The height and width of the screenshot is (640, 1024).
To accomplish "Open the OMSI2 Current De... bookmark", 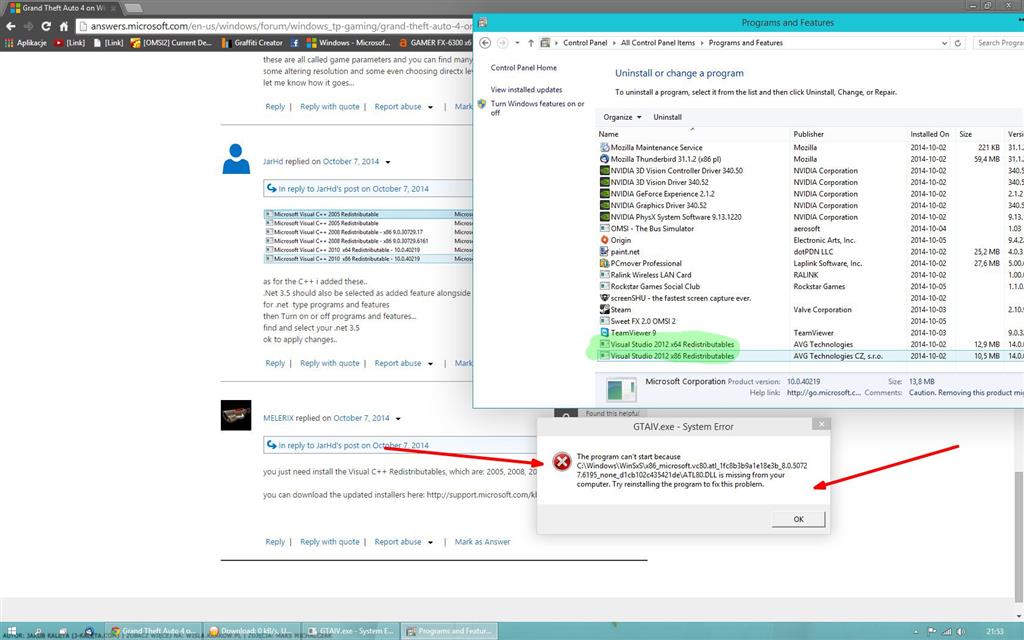I will pyautogui.click(x=172, y=42).
